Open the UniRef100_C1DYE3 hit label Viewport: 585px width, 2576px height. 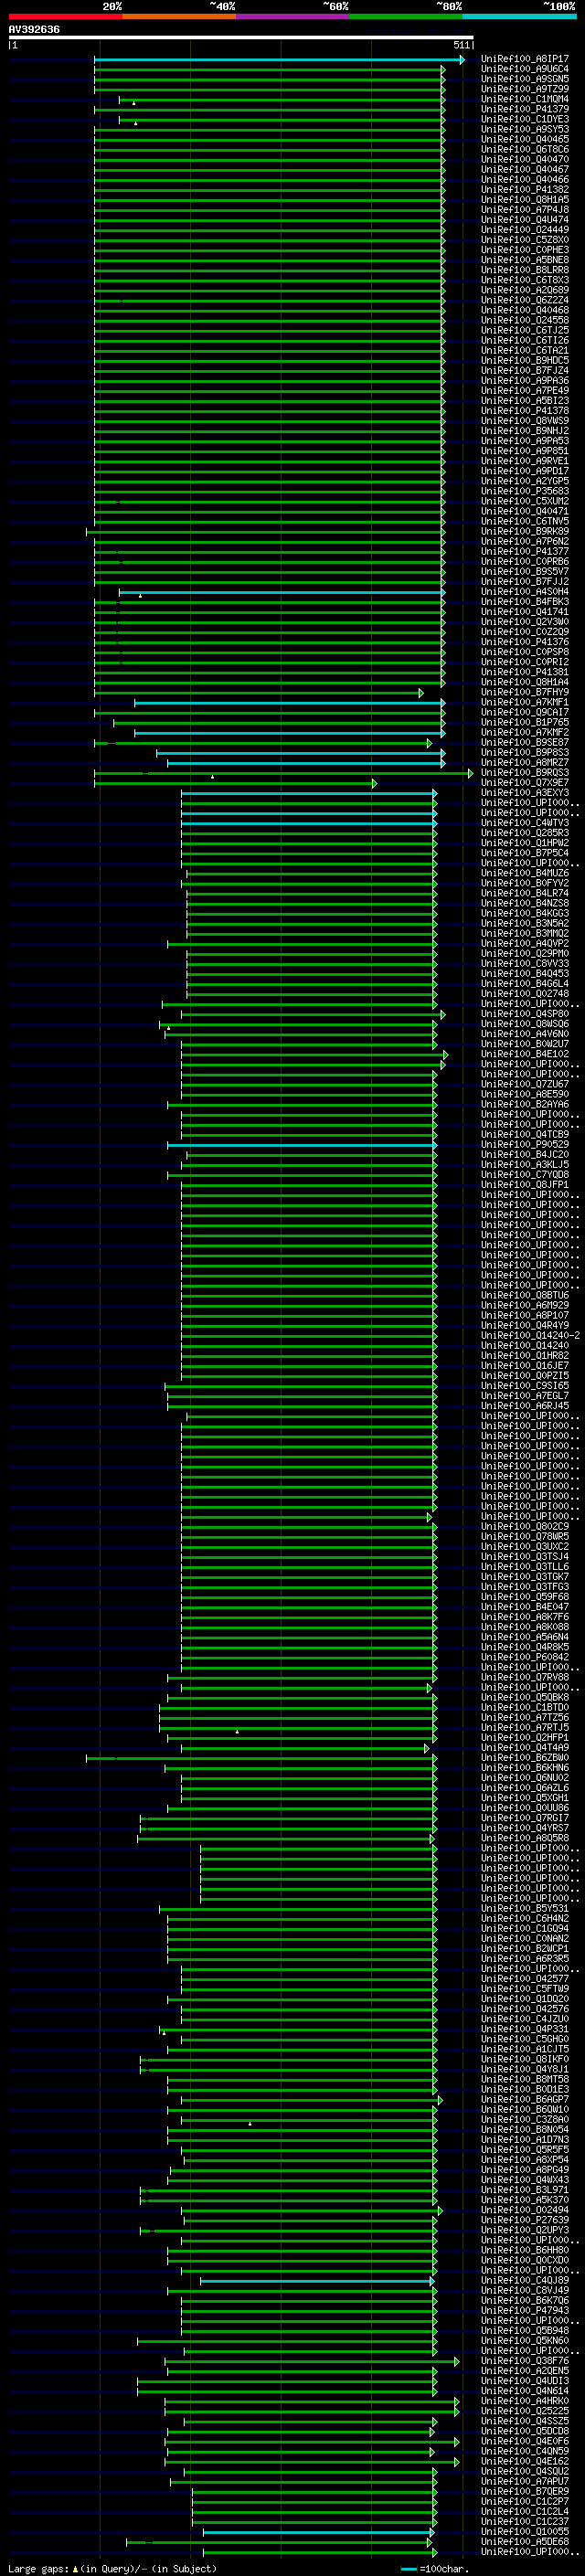524,119
